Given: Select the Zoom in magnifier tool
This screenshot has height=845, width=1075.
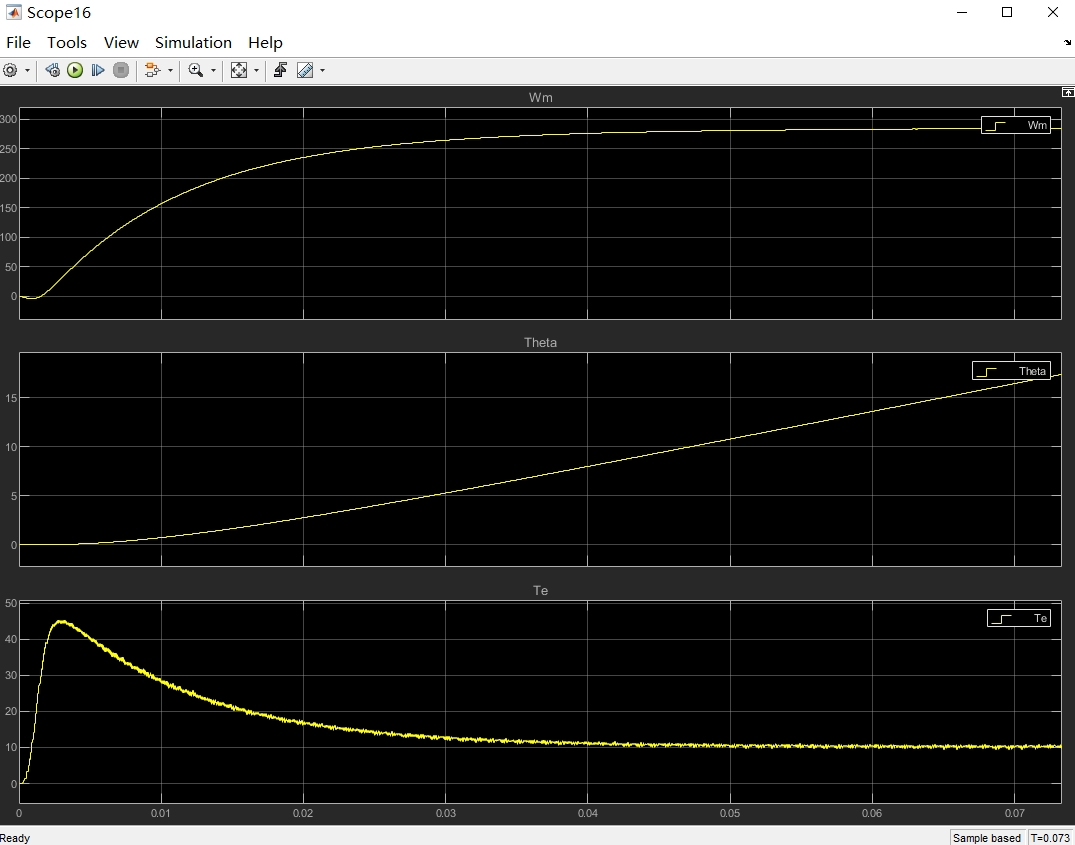Looking at the screenshot, I should 196,70.
